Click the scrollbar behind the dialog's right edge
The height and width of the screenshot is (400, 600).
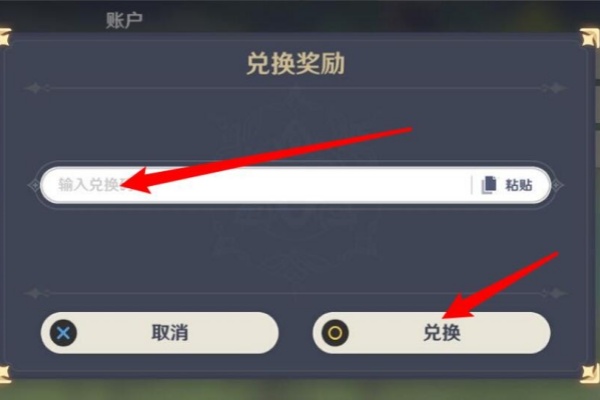click(597, 122)
